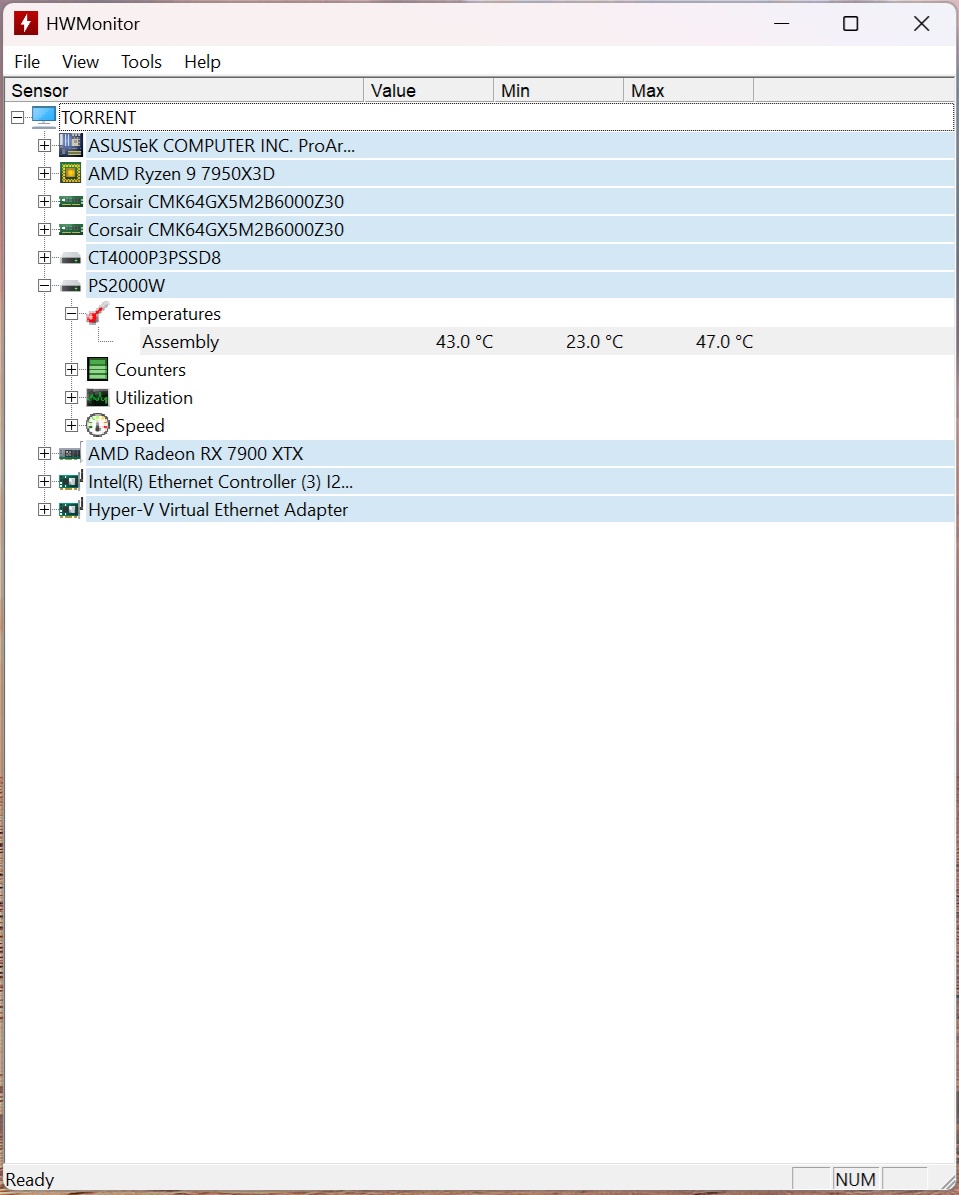Expand the AMD Ryzen 9 7950X3D node
959x1195 pixels.
44,174
